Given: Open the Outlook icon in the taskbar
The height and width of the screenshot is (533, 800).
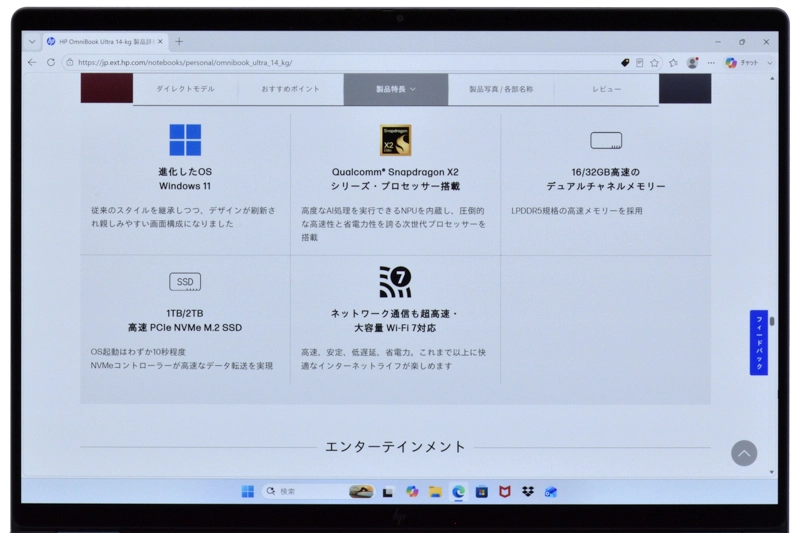Looking at the screenshot, I should click(x=551, y=492).
